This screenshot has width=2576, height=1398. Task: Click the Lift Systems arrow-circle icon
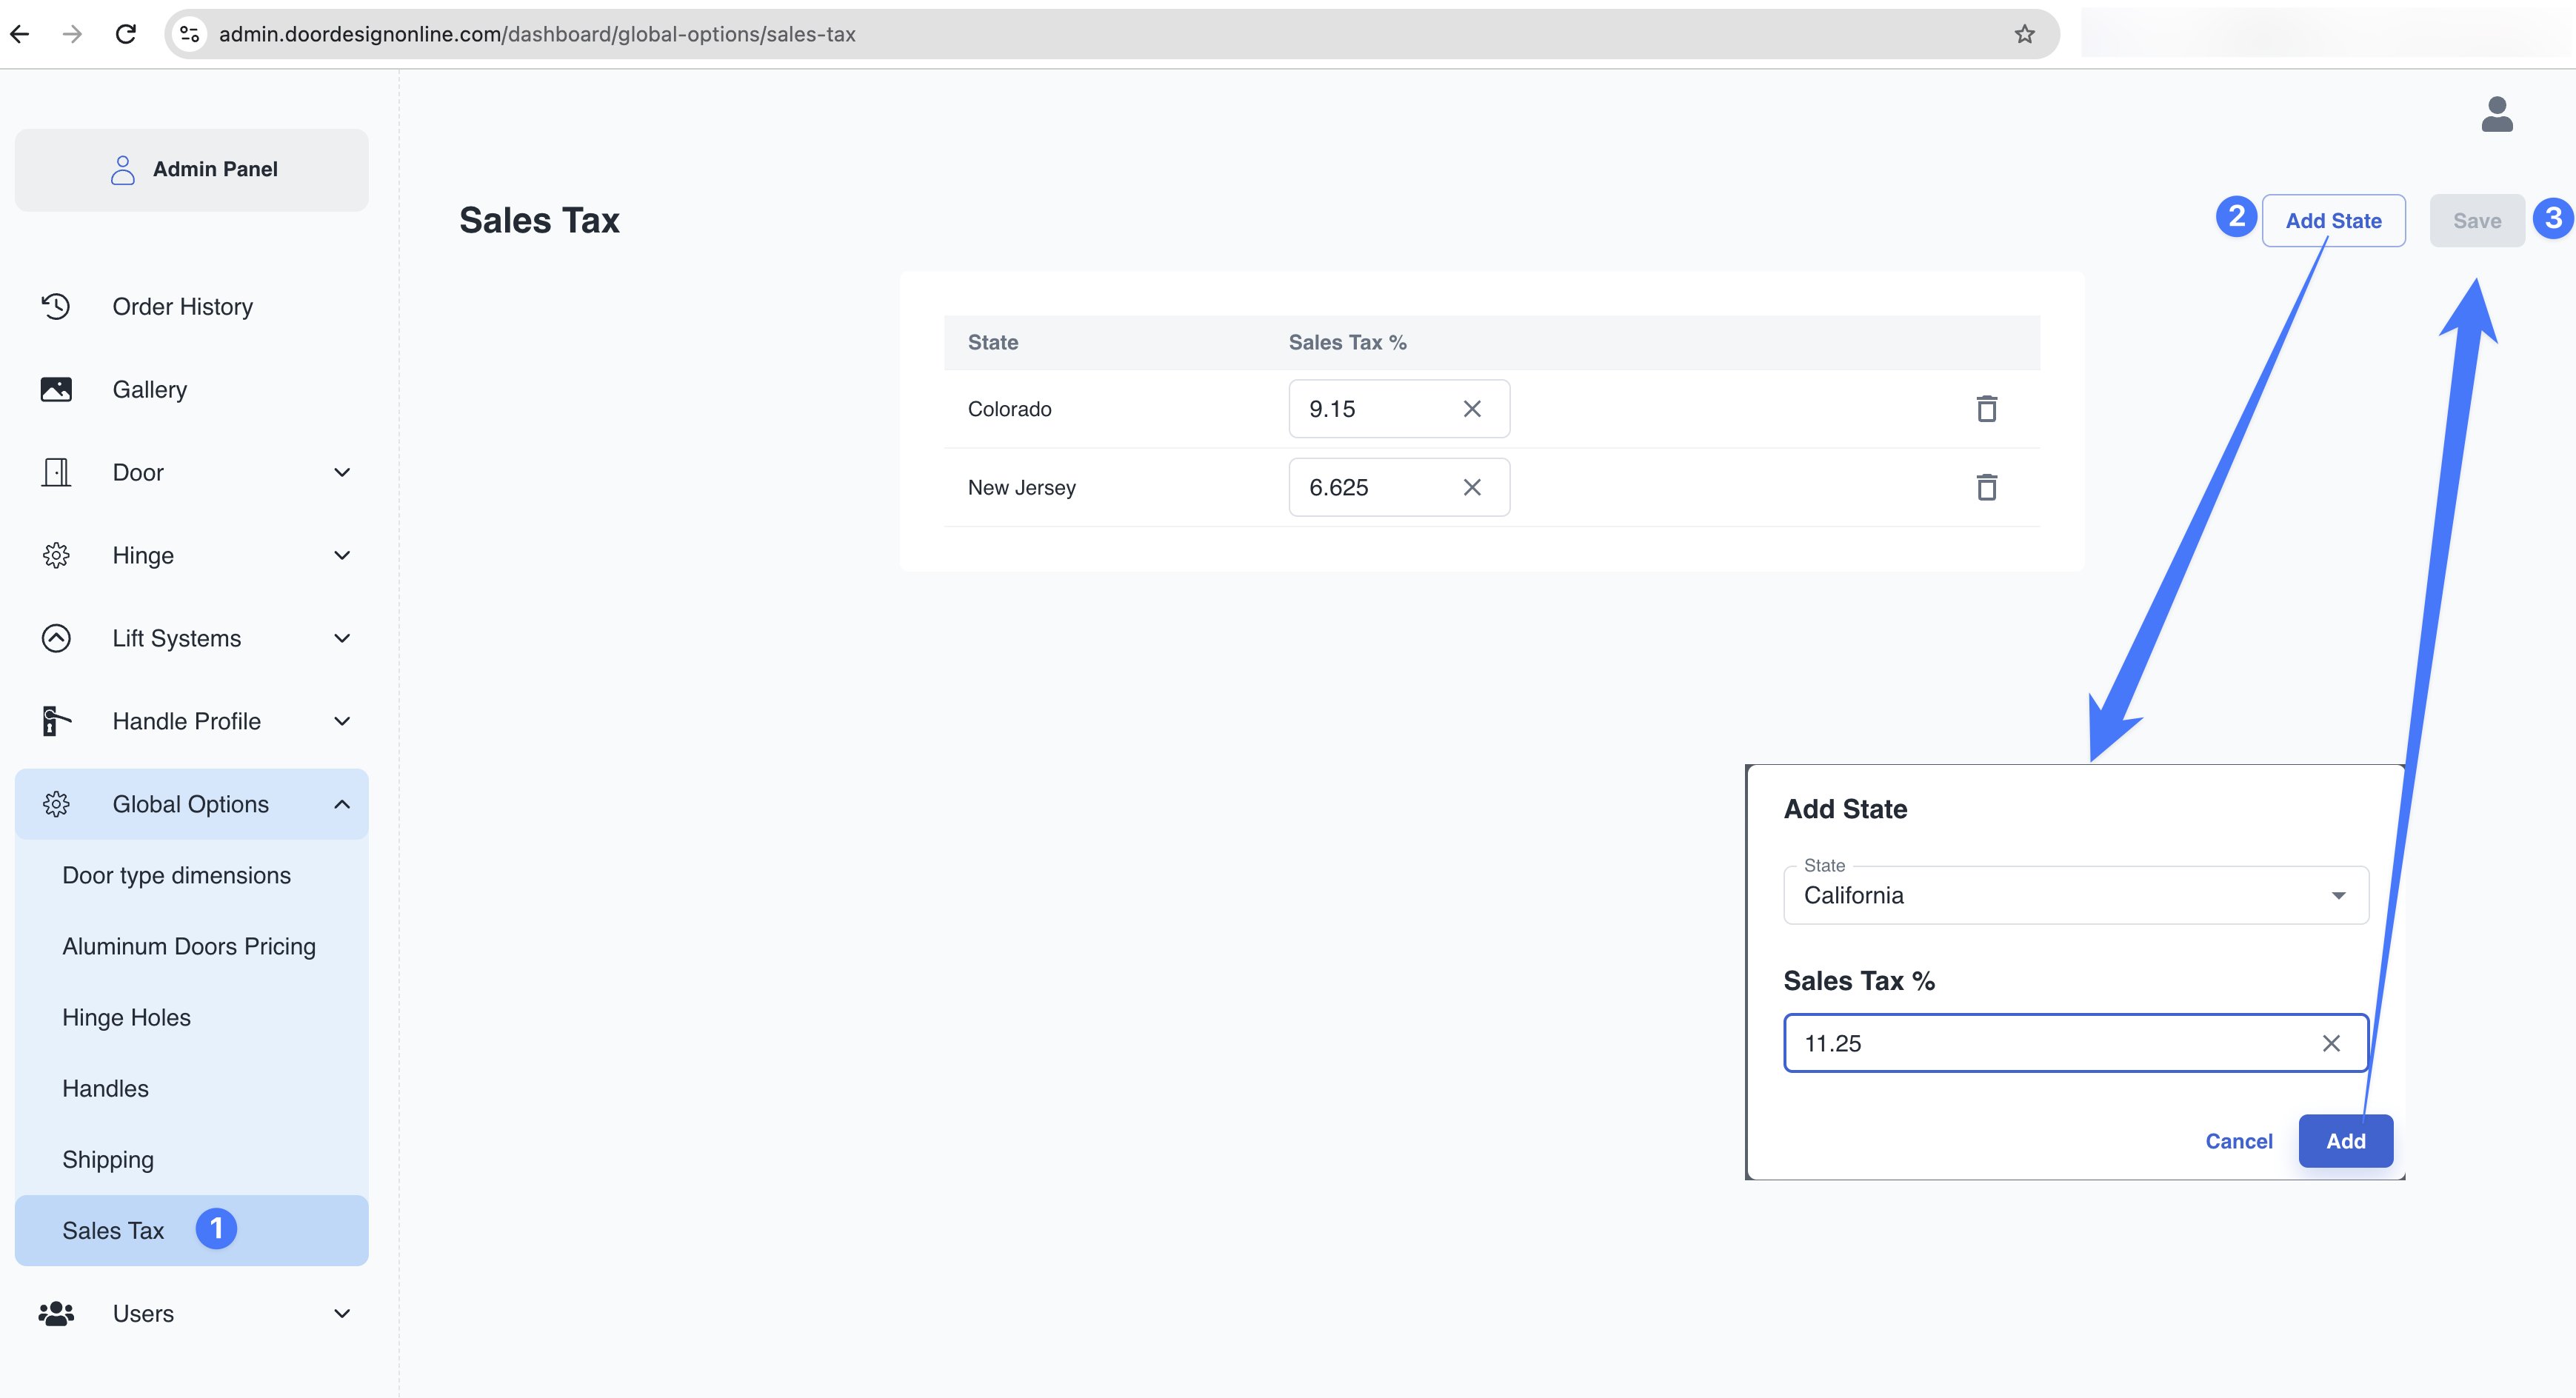click(56, 638)
